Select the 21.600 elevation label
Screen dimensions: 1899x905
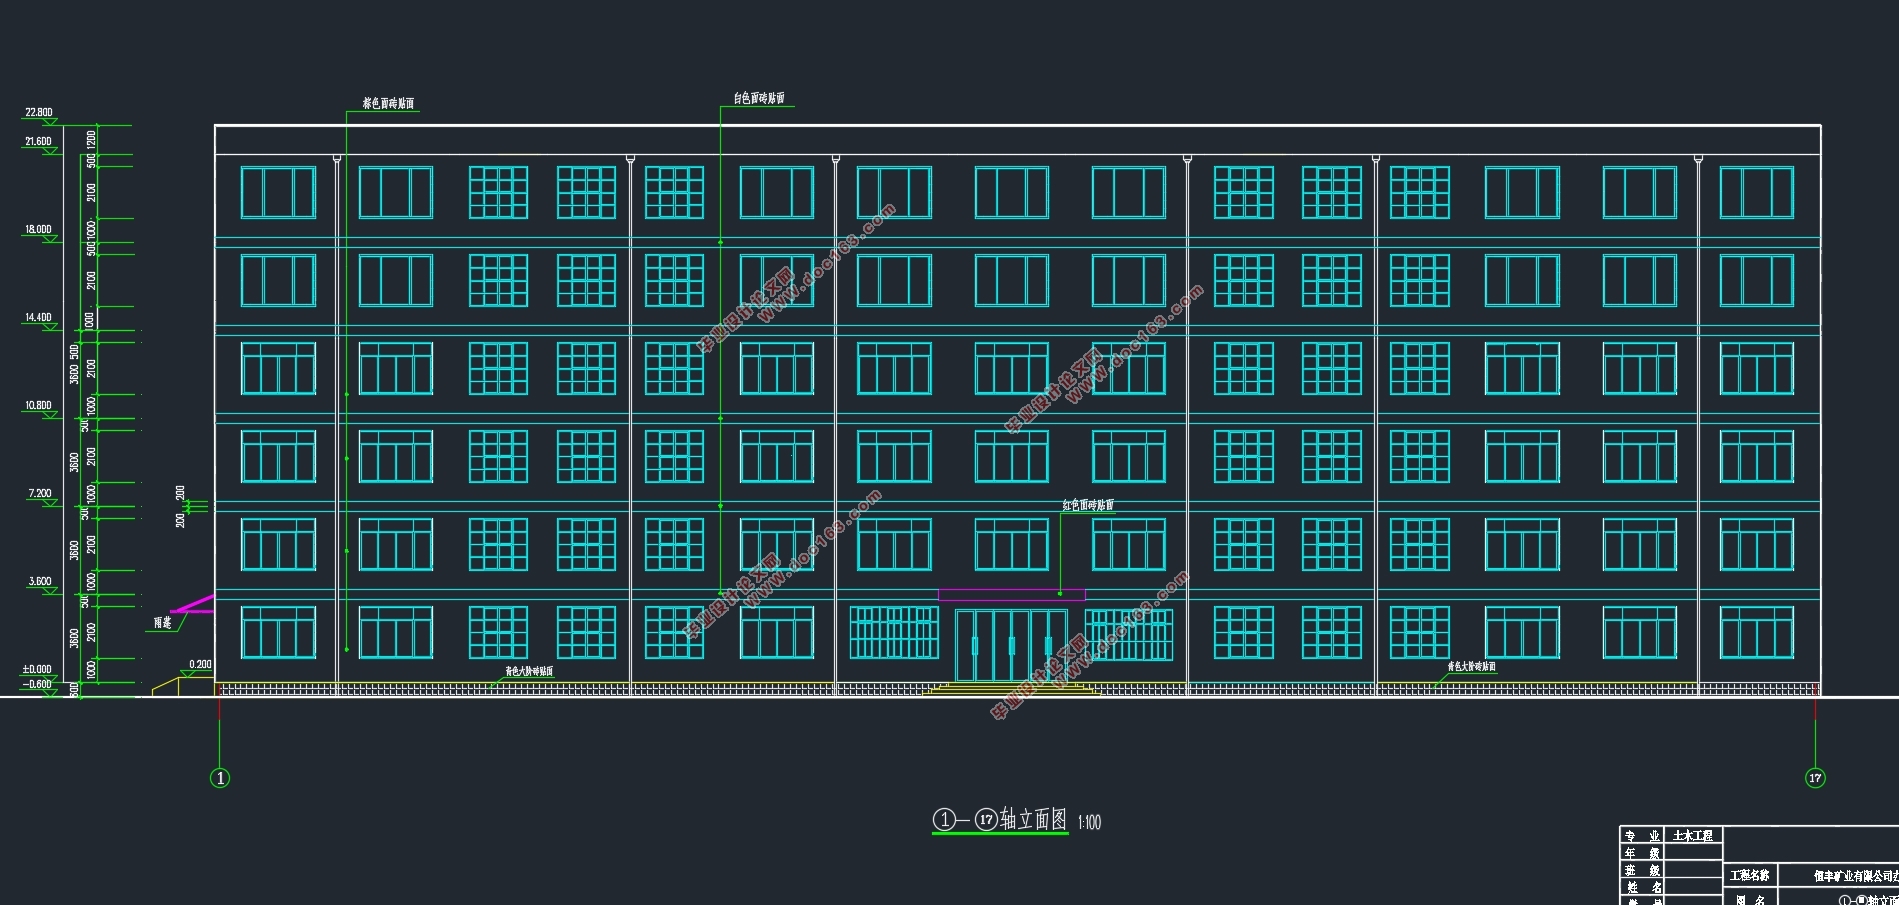point(38,142)
